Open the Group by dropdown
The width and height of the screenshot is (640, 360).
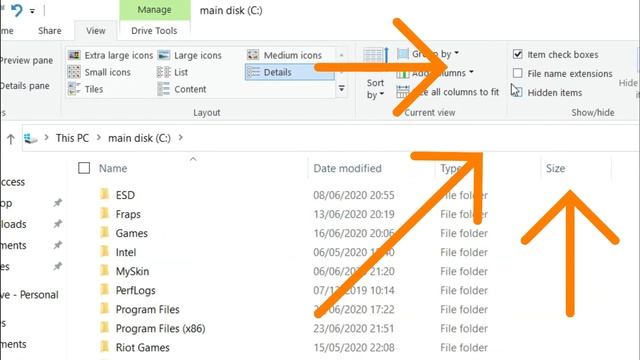click(429, 53)
